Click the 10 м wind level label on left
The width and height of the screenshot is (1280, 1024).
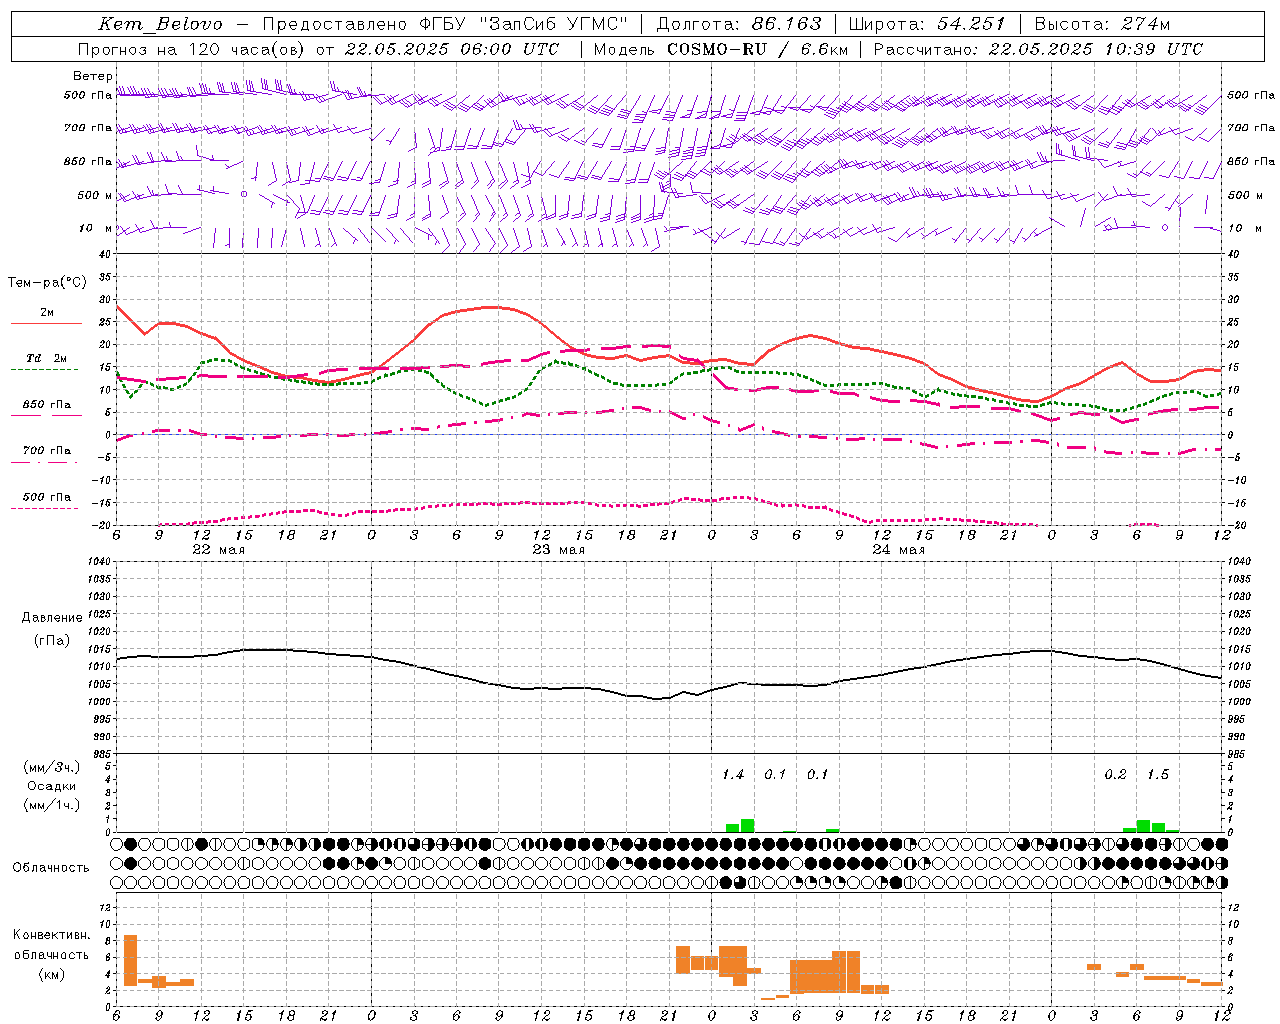95,228
